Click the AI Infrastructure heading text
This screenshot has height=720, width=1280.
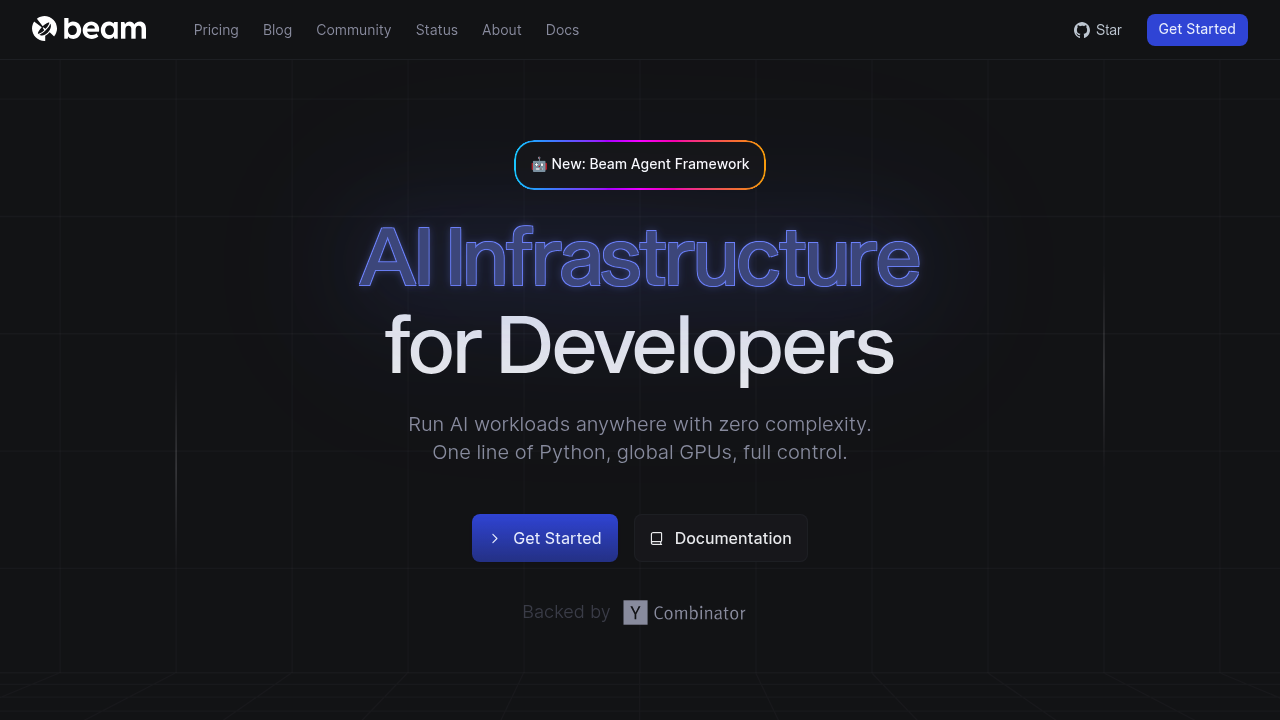click(x=639, y=257)
